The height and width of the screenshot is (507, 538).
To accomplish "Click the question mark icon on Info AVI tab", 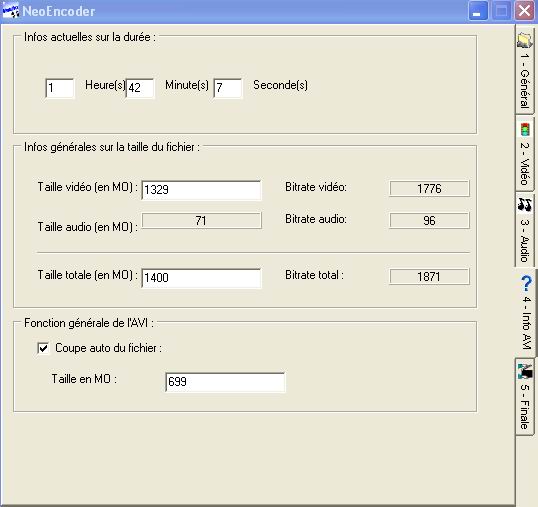I will coord(526,283).
